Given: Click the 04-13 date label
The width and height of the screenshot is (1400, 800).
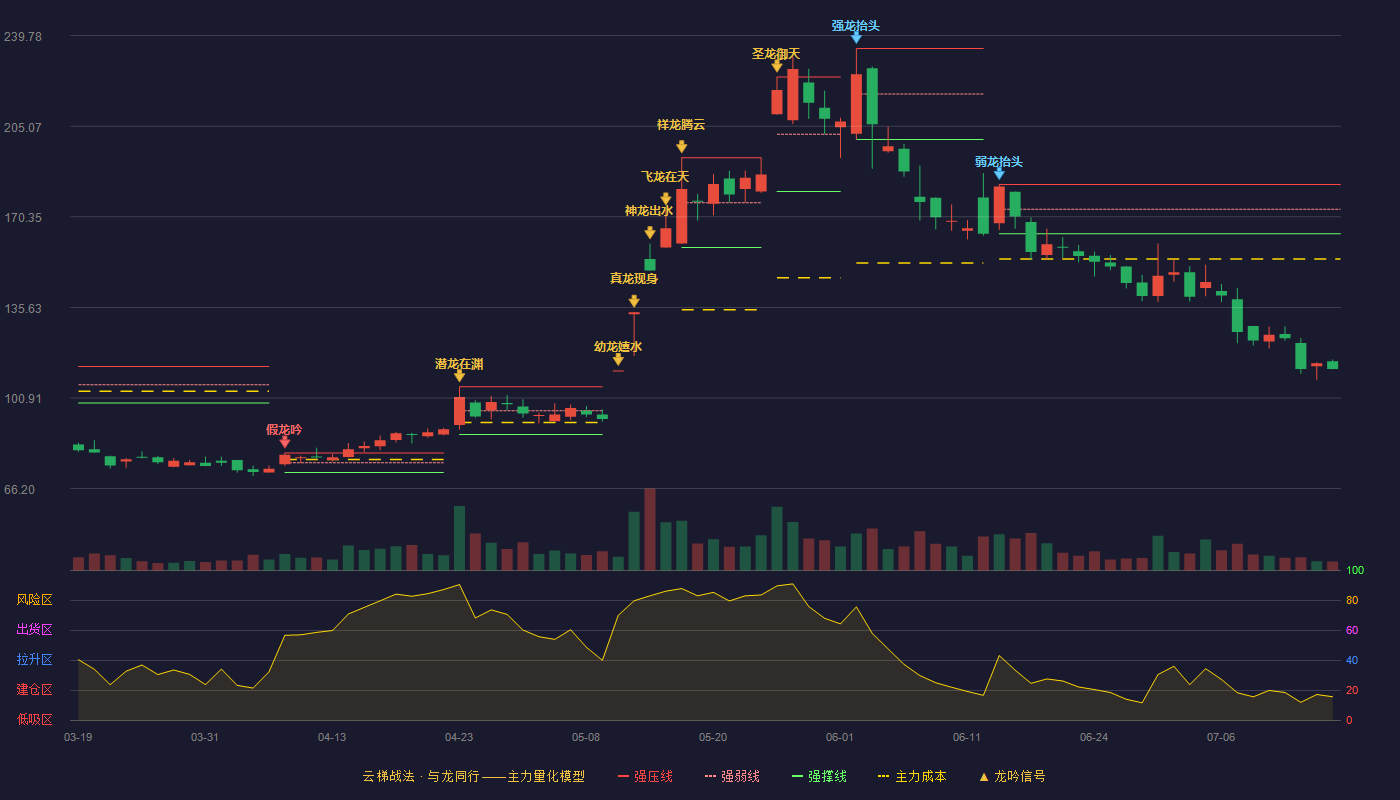Looking at the screenshot, I should pos(332,737).
